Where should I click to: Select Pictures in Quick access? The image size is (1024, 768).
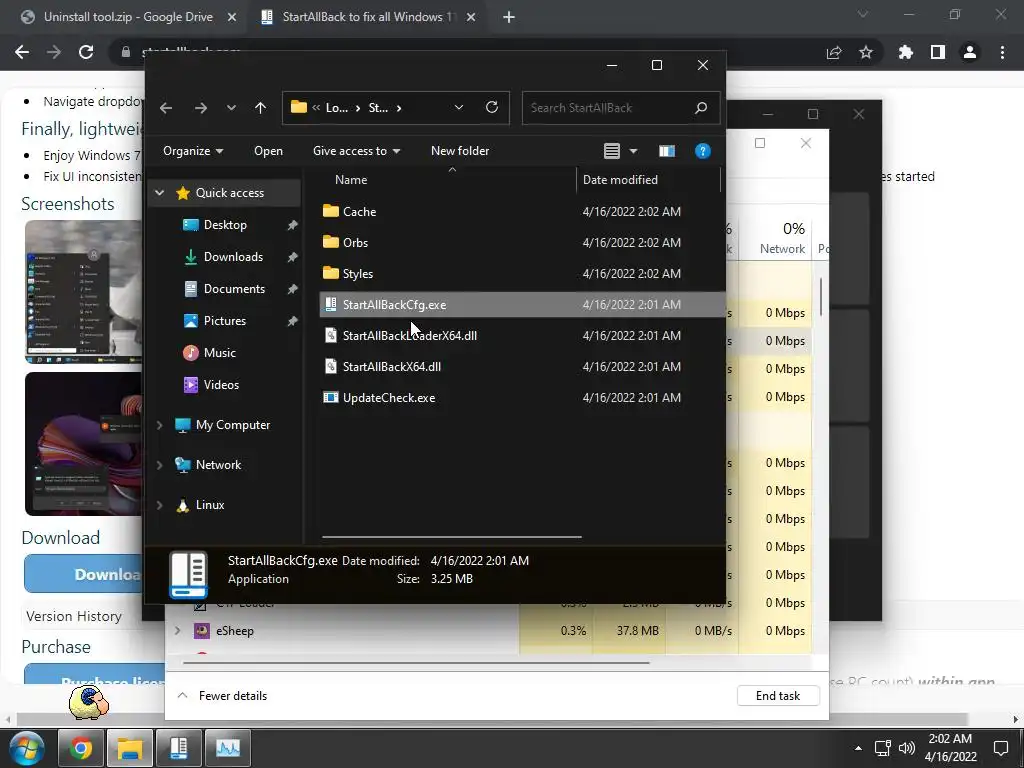[x=224, y=321]
